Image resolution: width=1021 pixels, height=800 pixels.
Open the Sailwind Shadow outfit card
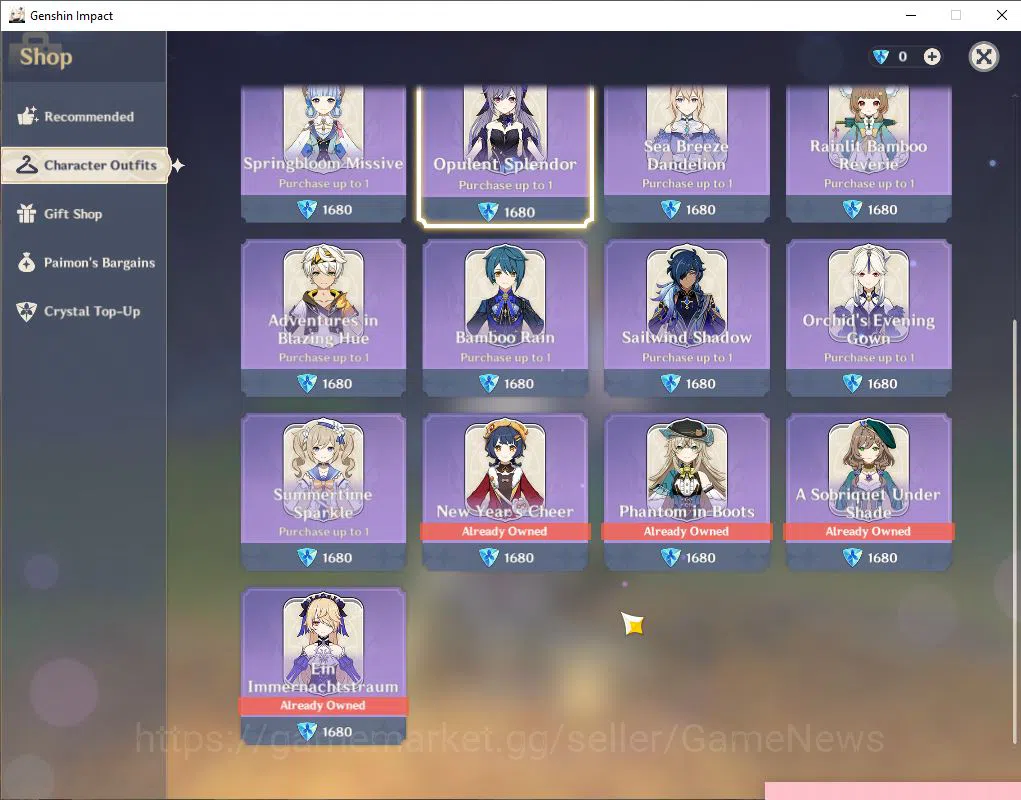687,318
